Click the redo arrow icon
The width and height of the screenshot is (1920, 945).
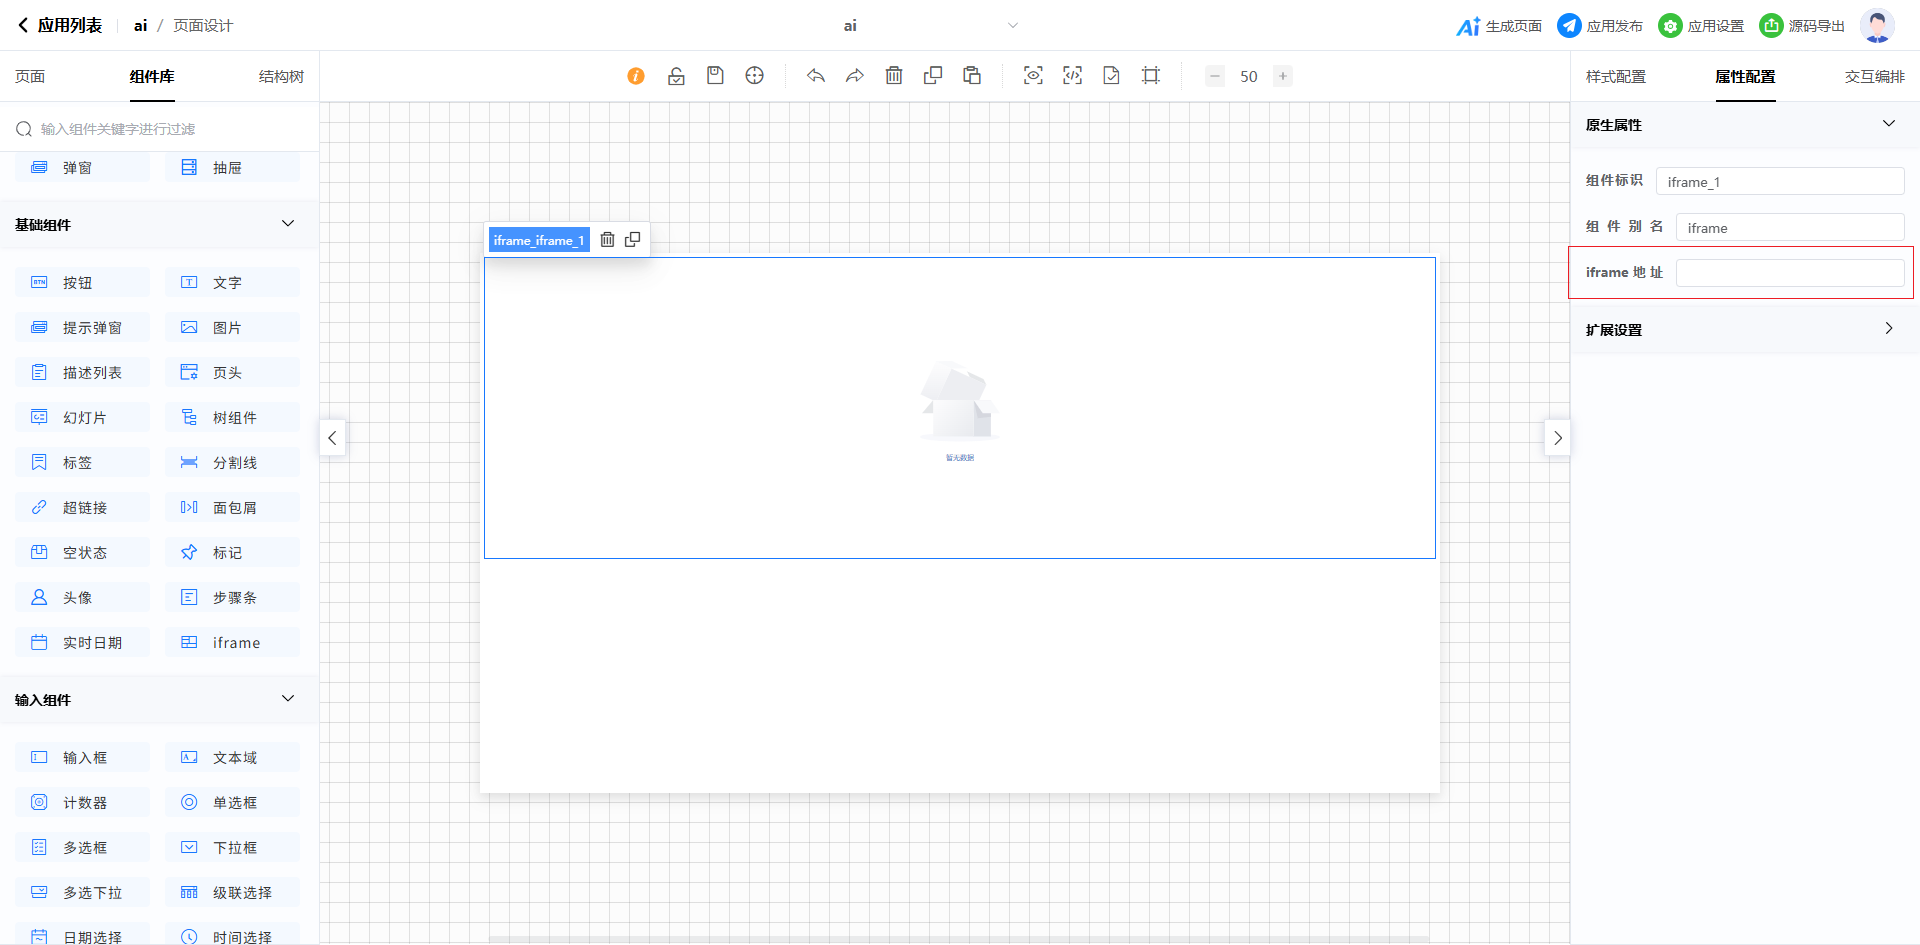click(x=855, y=76)
